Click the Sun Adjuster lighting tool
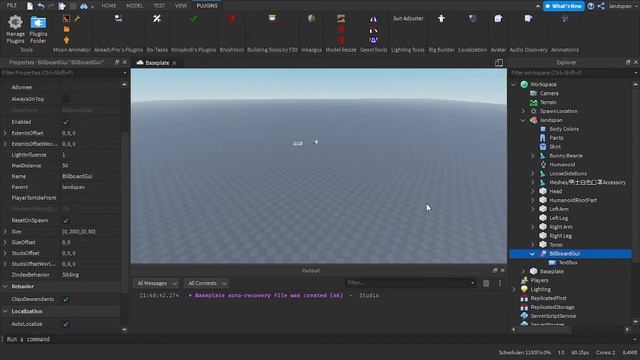The width and height of the screenshot is (640, 360). [408, 18]
